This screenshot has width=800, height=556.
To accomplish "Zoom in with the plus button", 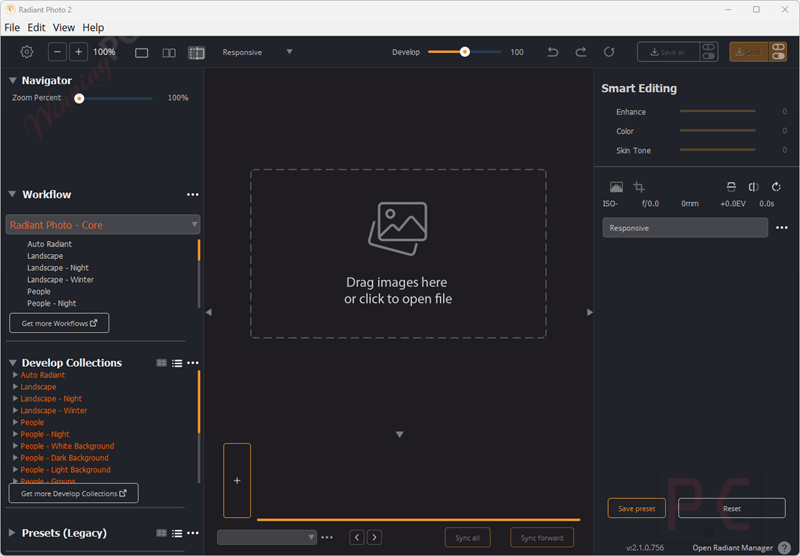I will tap(78, 52).
